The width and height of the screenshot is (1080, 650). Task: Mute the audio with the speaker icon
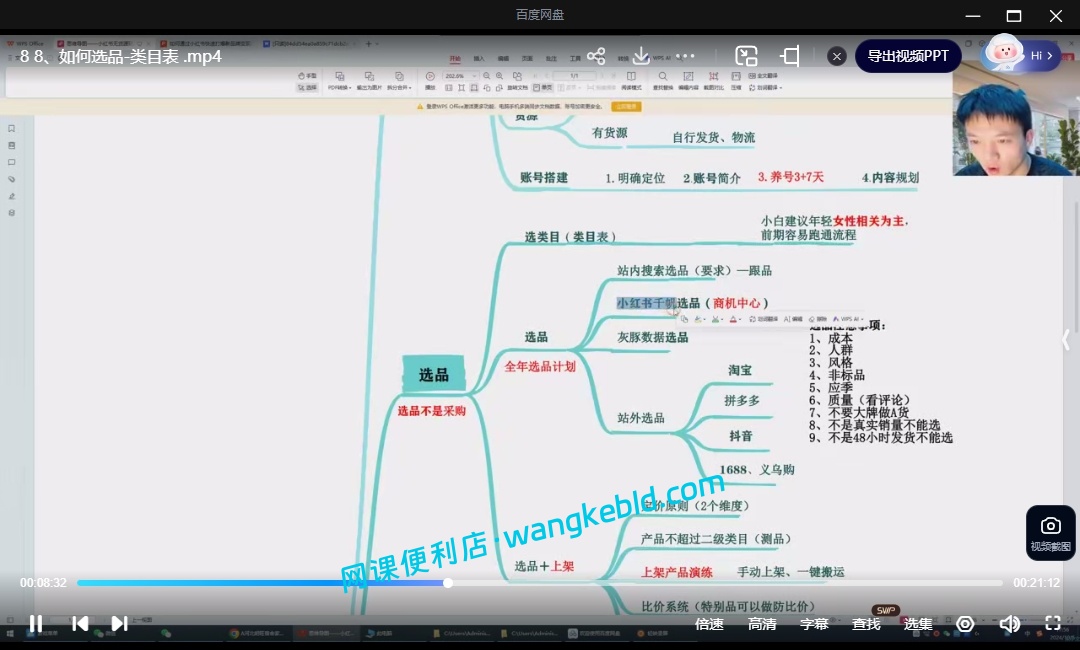tap(1010, 624)
